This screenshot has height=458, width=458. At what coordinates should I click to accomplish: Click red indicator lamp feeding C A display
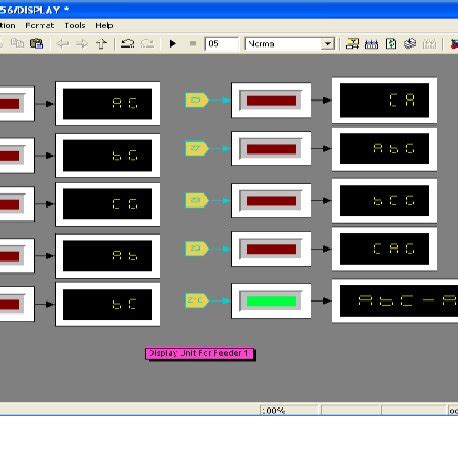click(x=271, y=100)
